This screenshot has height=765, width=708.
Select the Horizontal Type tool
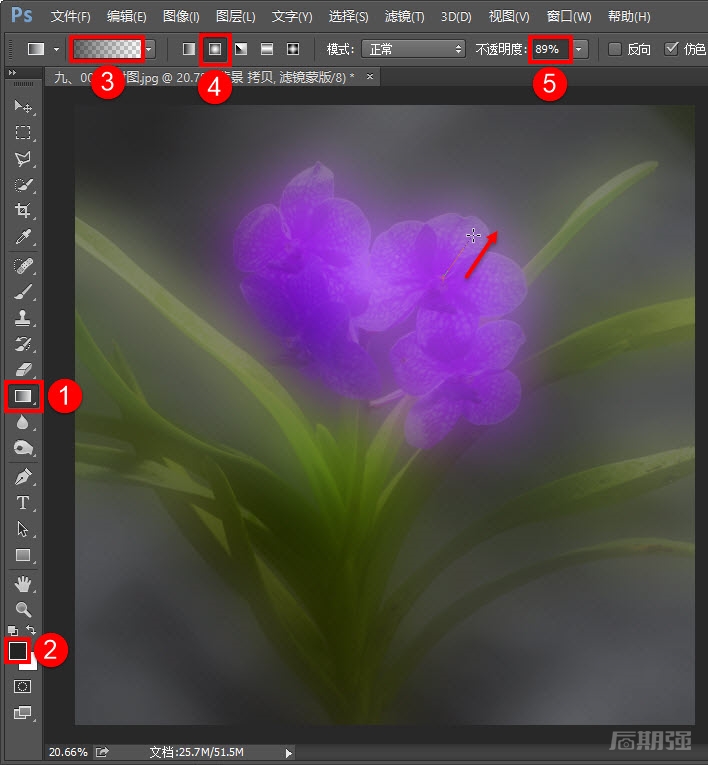pyautogui.click(x=23, y=503)
